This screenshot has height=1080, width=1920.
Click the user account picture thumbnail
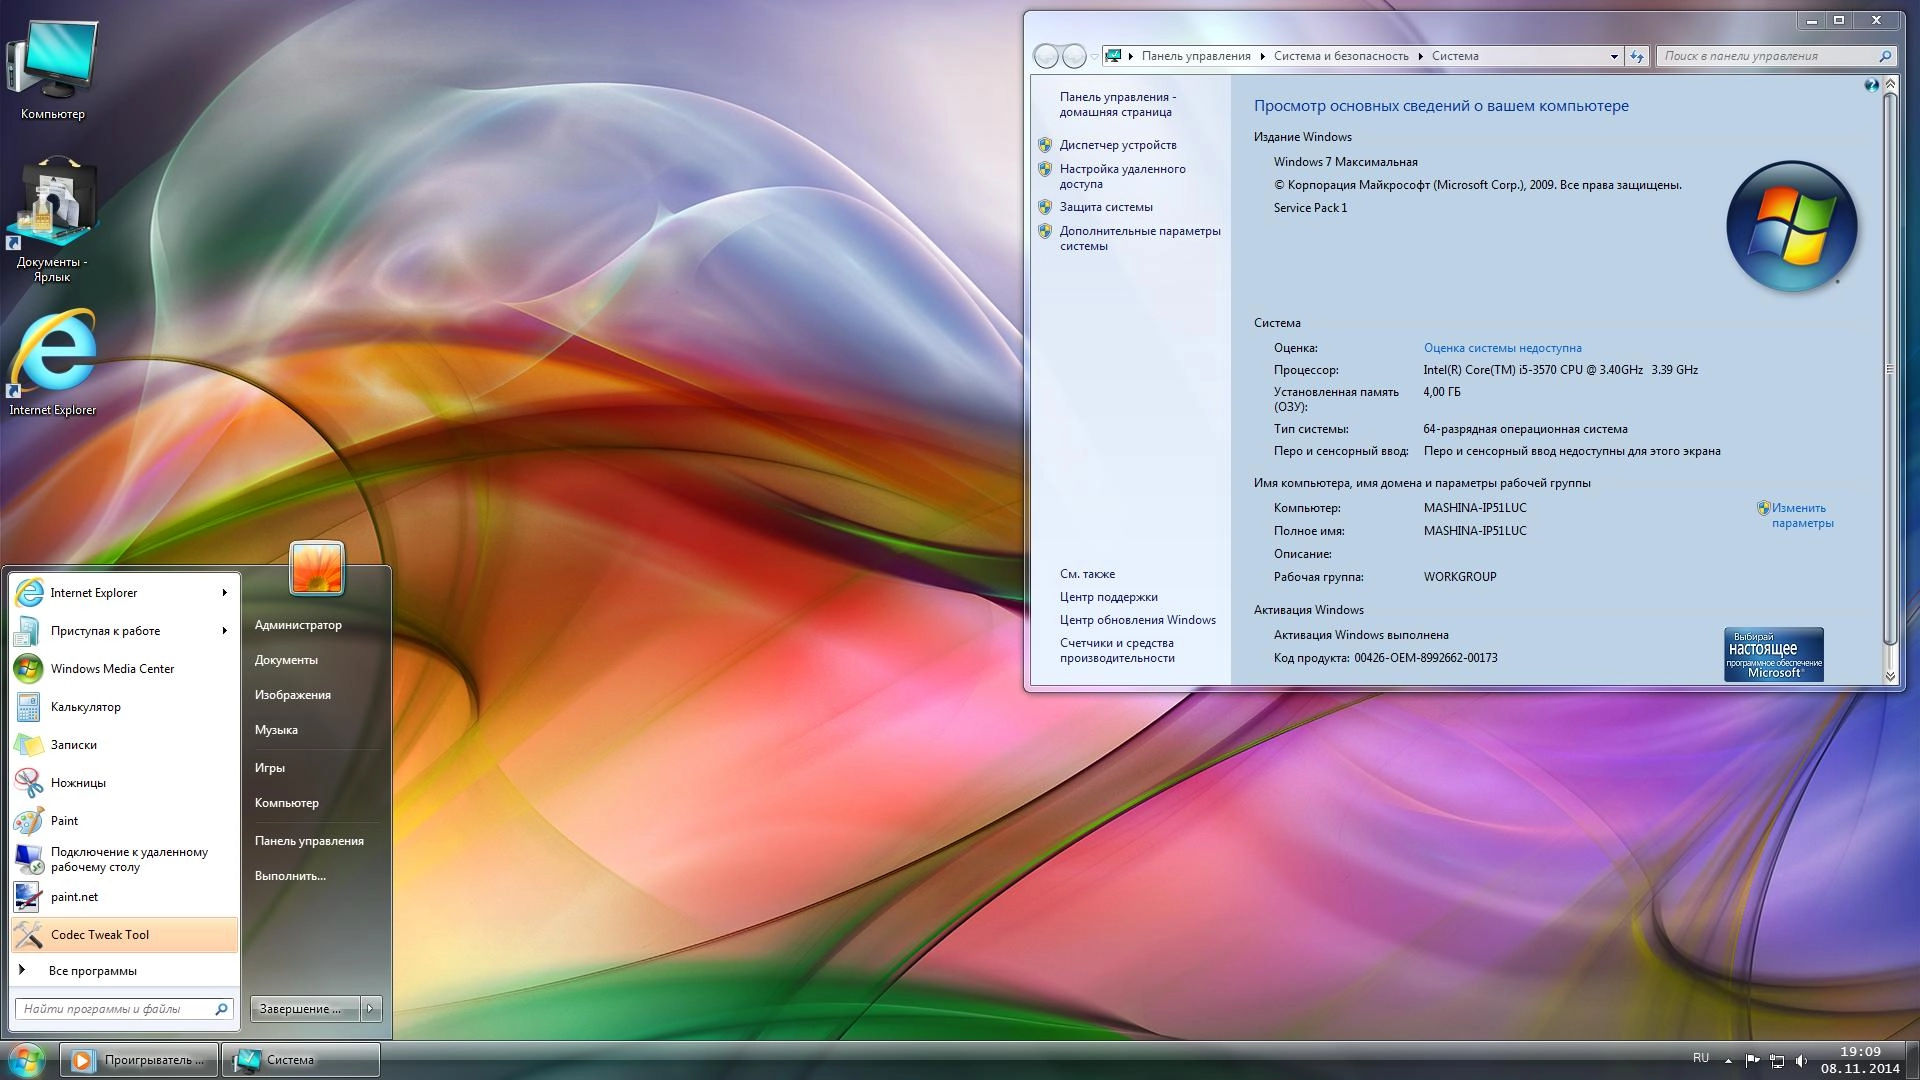(x=317, y=568)
